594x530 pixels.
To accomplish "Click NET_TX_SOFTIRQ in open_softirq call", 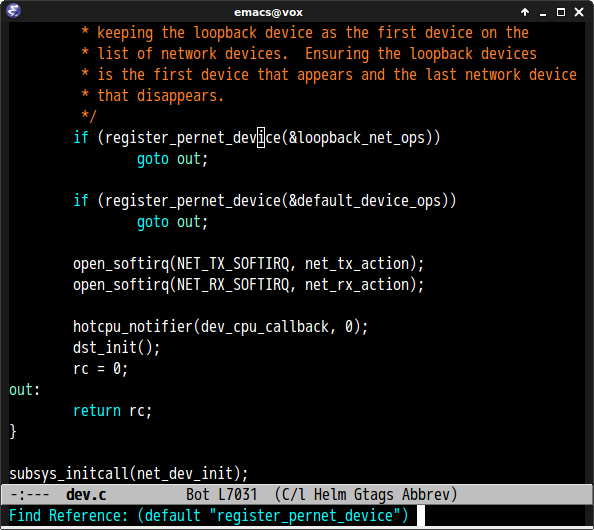I will (233, 263).
